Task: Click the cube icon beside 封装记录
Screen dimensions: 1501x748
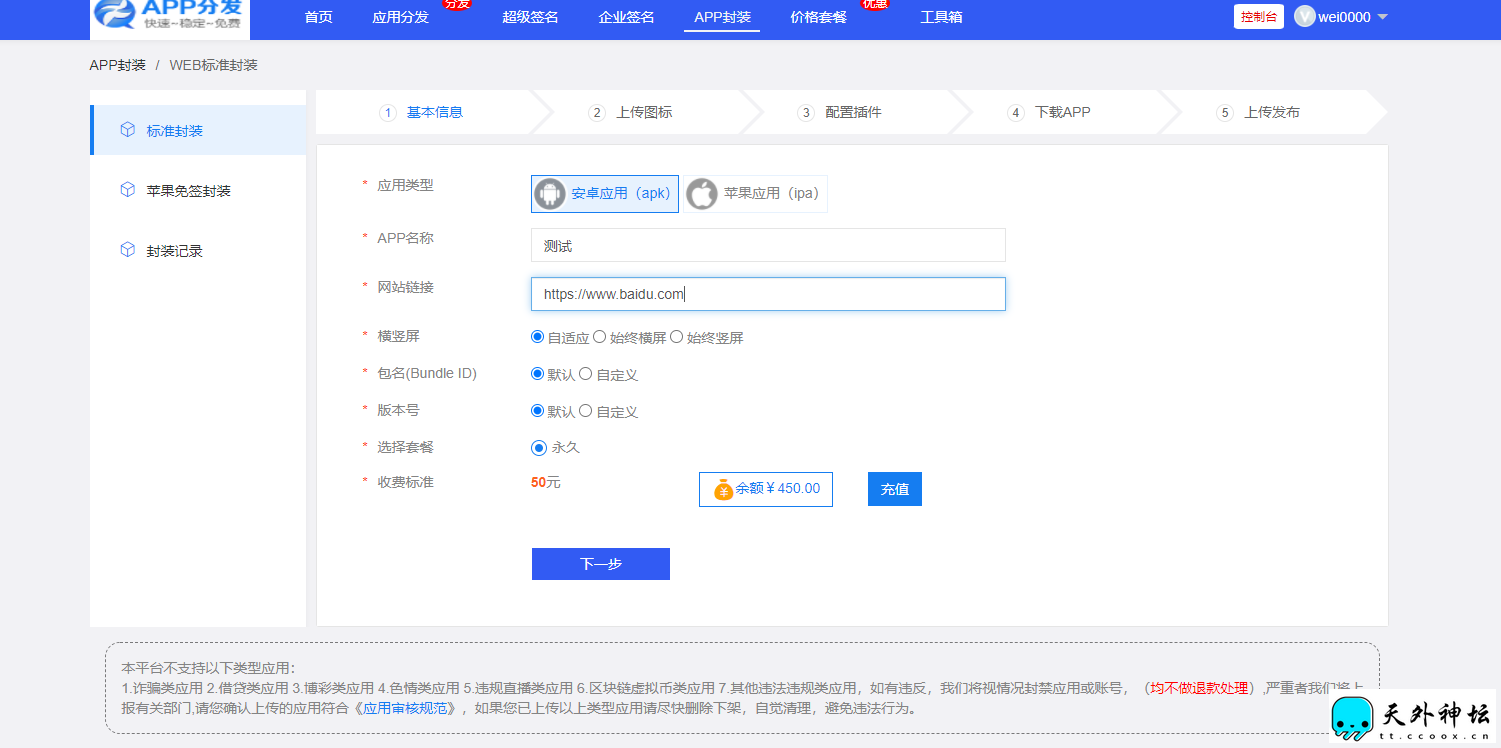Action: [127, 250]
